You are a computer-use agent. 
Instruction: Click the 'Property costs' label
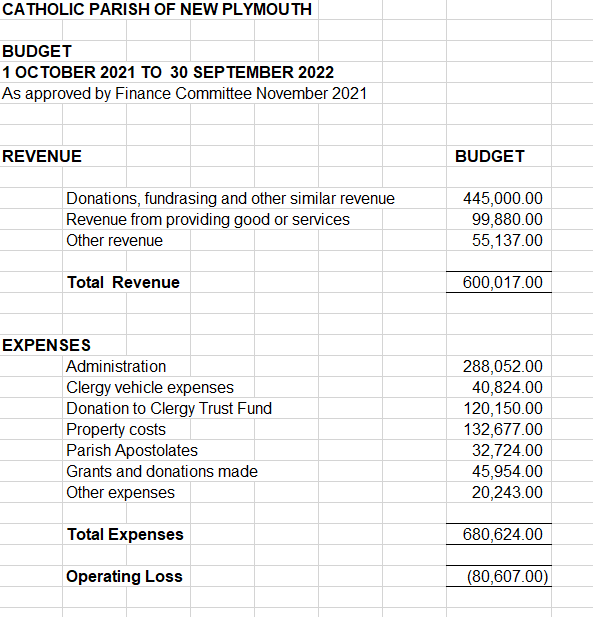[x=116, y=430]
